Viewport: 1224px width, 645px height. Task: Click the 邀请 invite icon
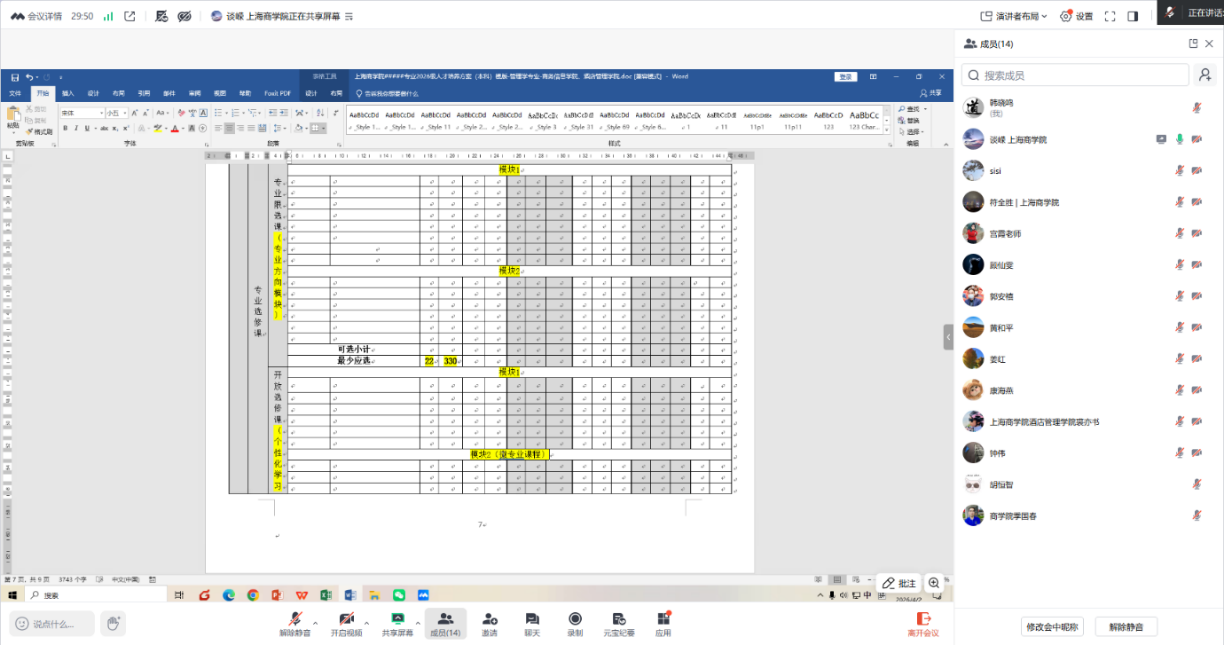489,624
